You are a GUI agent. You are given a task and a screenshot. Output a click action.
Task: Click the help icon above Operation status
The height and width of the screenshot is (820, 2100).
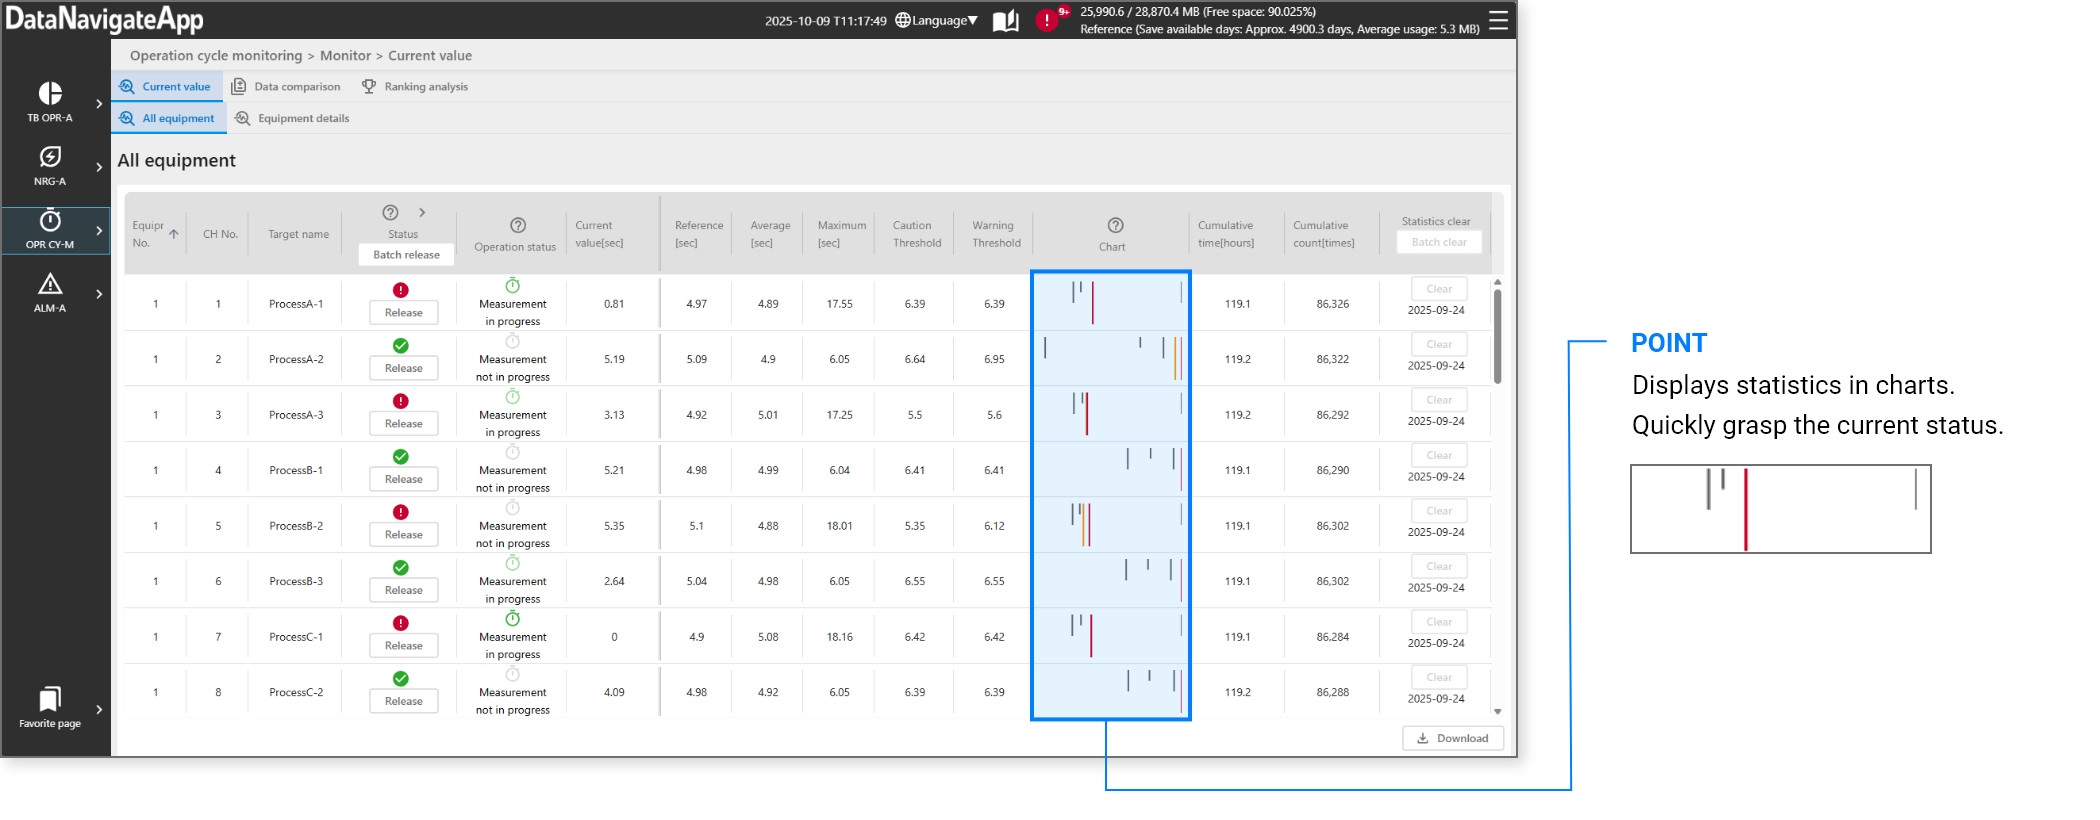coord(517,226)
